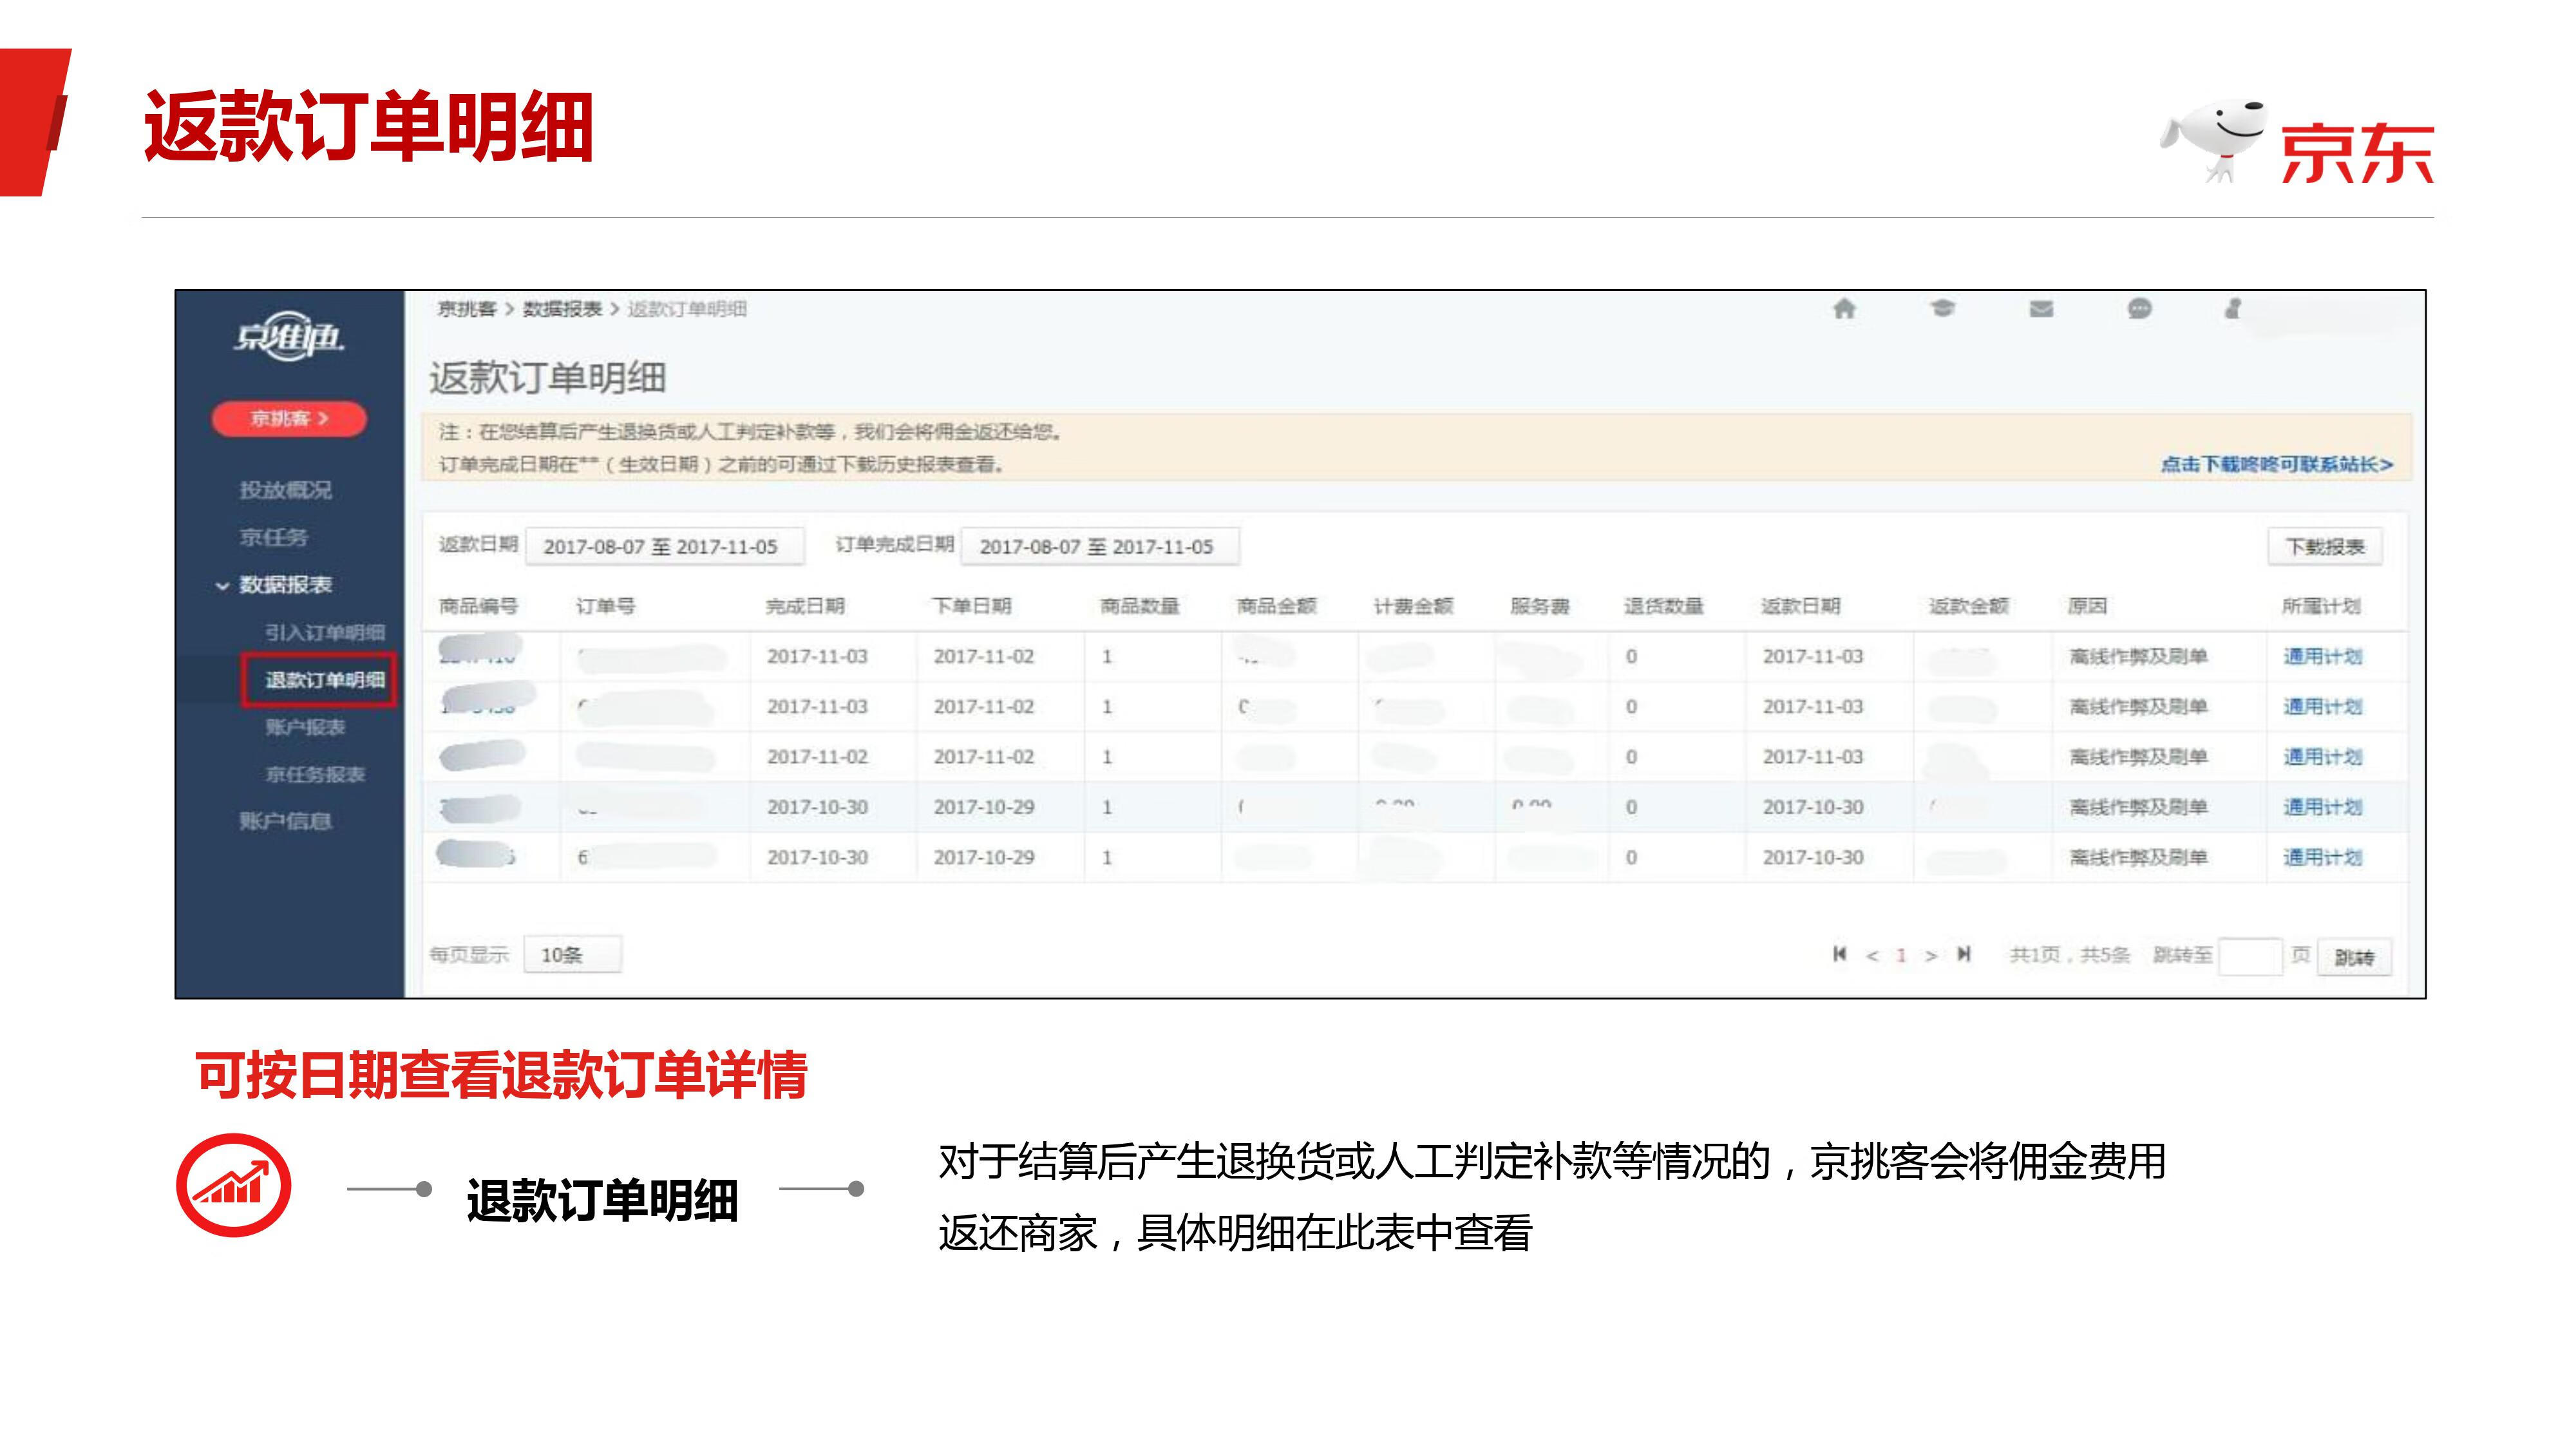
Task: Click the graduation cap help icon
Action: [1942, 308]
